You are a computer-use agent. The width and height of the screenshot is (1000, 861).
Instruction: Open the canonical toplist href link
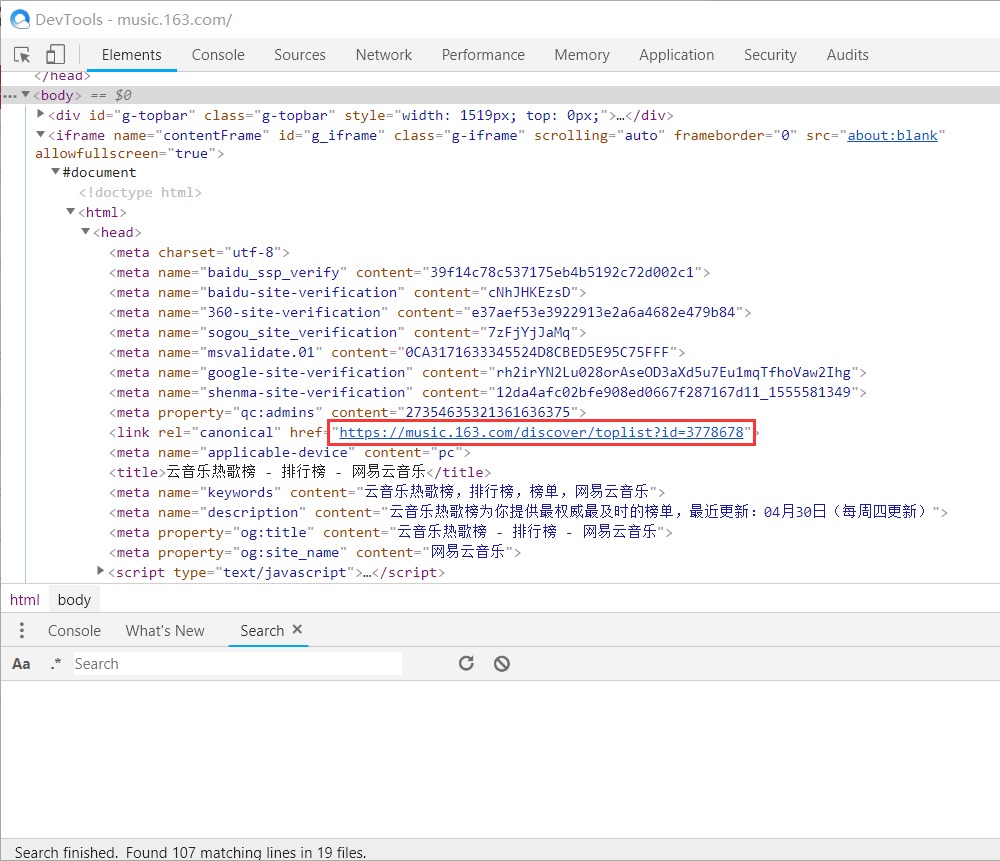pyautogui.click(x=541, y=432)
